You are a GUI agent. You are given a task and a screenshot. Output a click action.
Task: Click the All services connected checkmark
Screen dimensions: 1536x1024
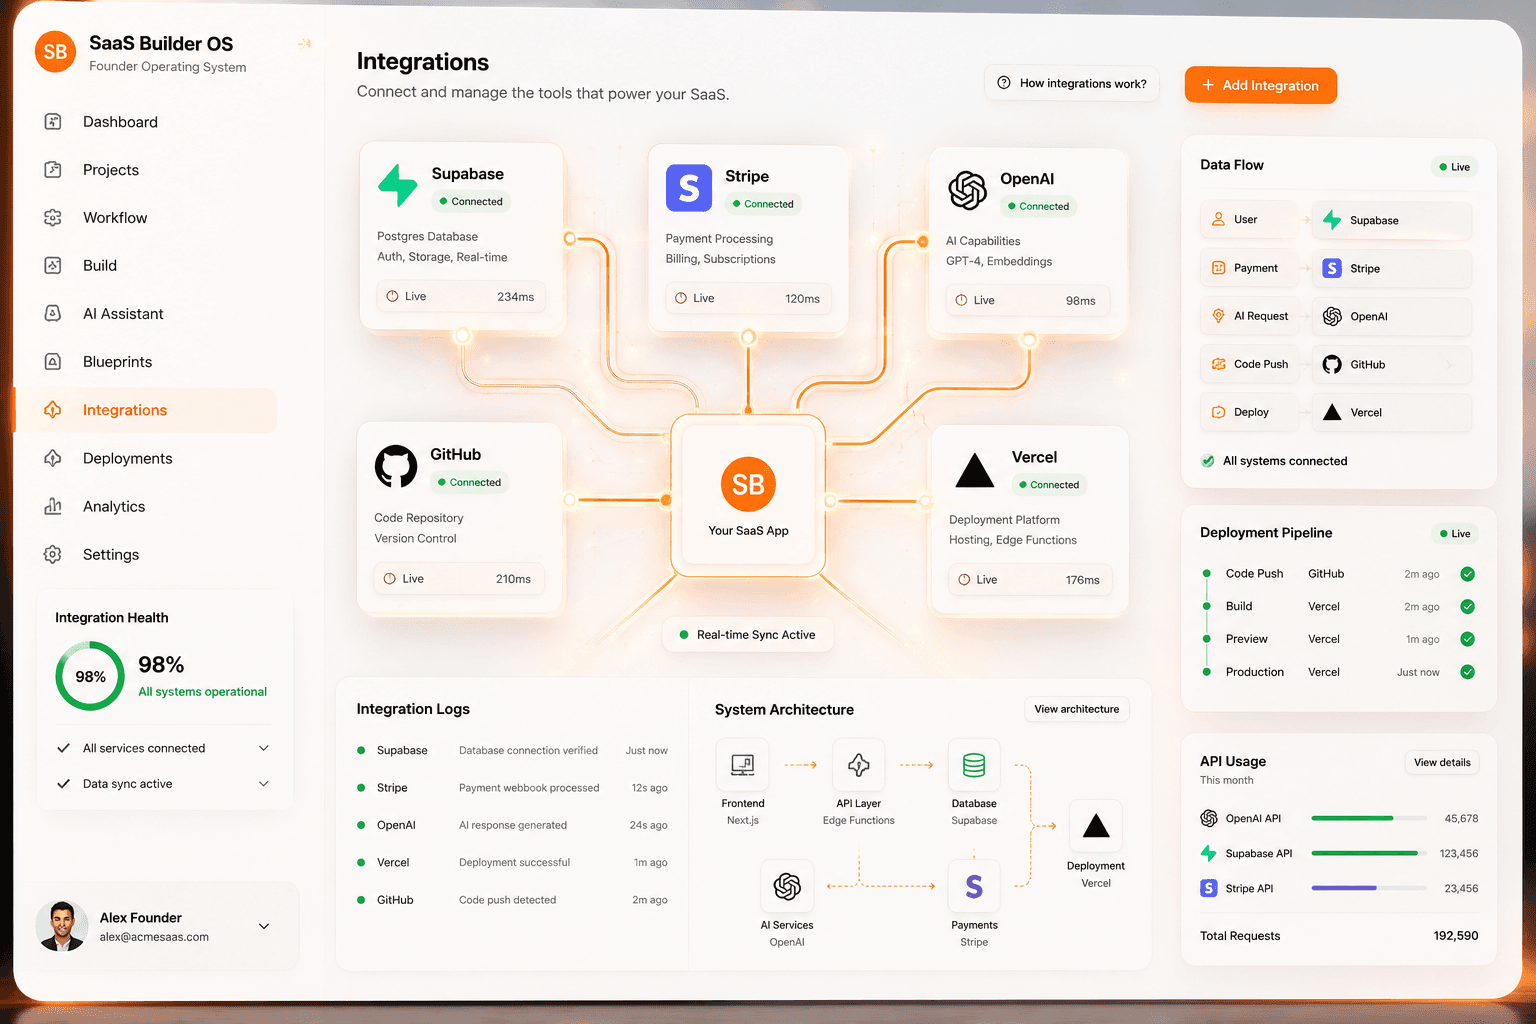click(63, 748)
